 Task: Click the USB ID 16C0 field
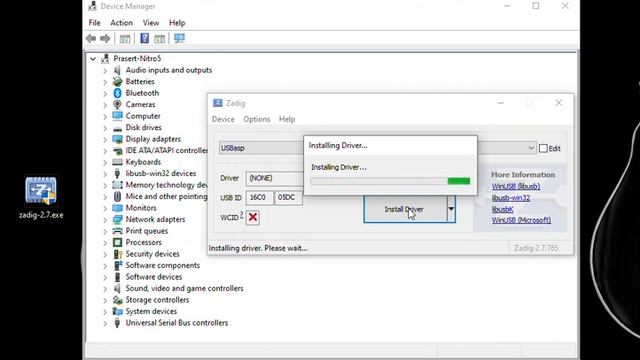click(x=259, y=198)
